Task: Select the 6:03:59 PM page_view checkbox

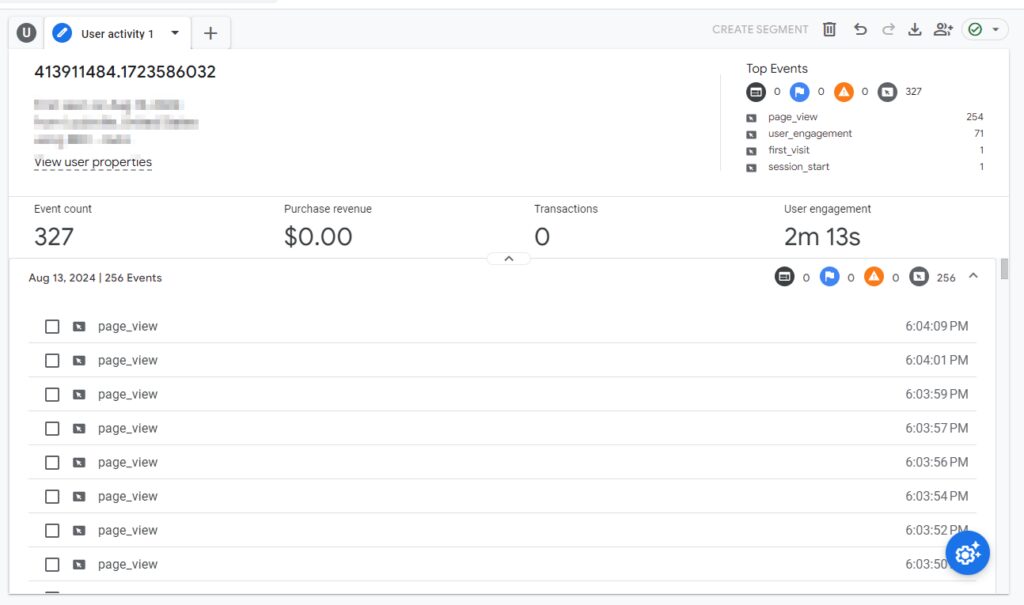Action: [x=52, y=395]
